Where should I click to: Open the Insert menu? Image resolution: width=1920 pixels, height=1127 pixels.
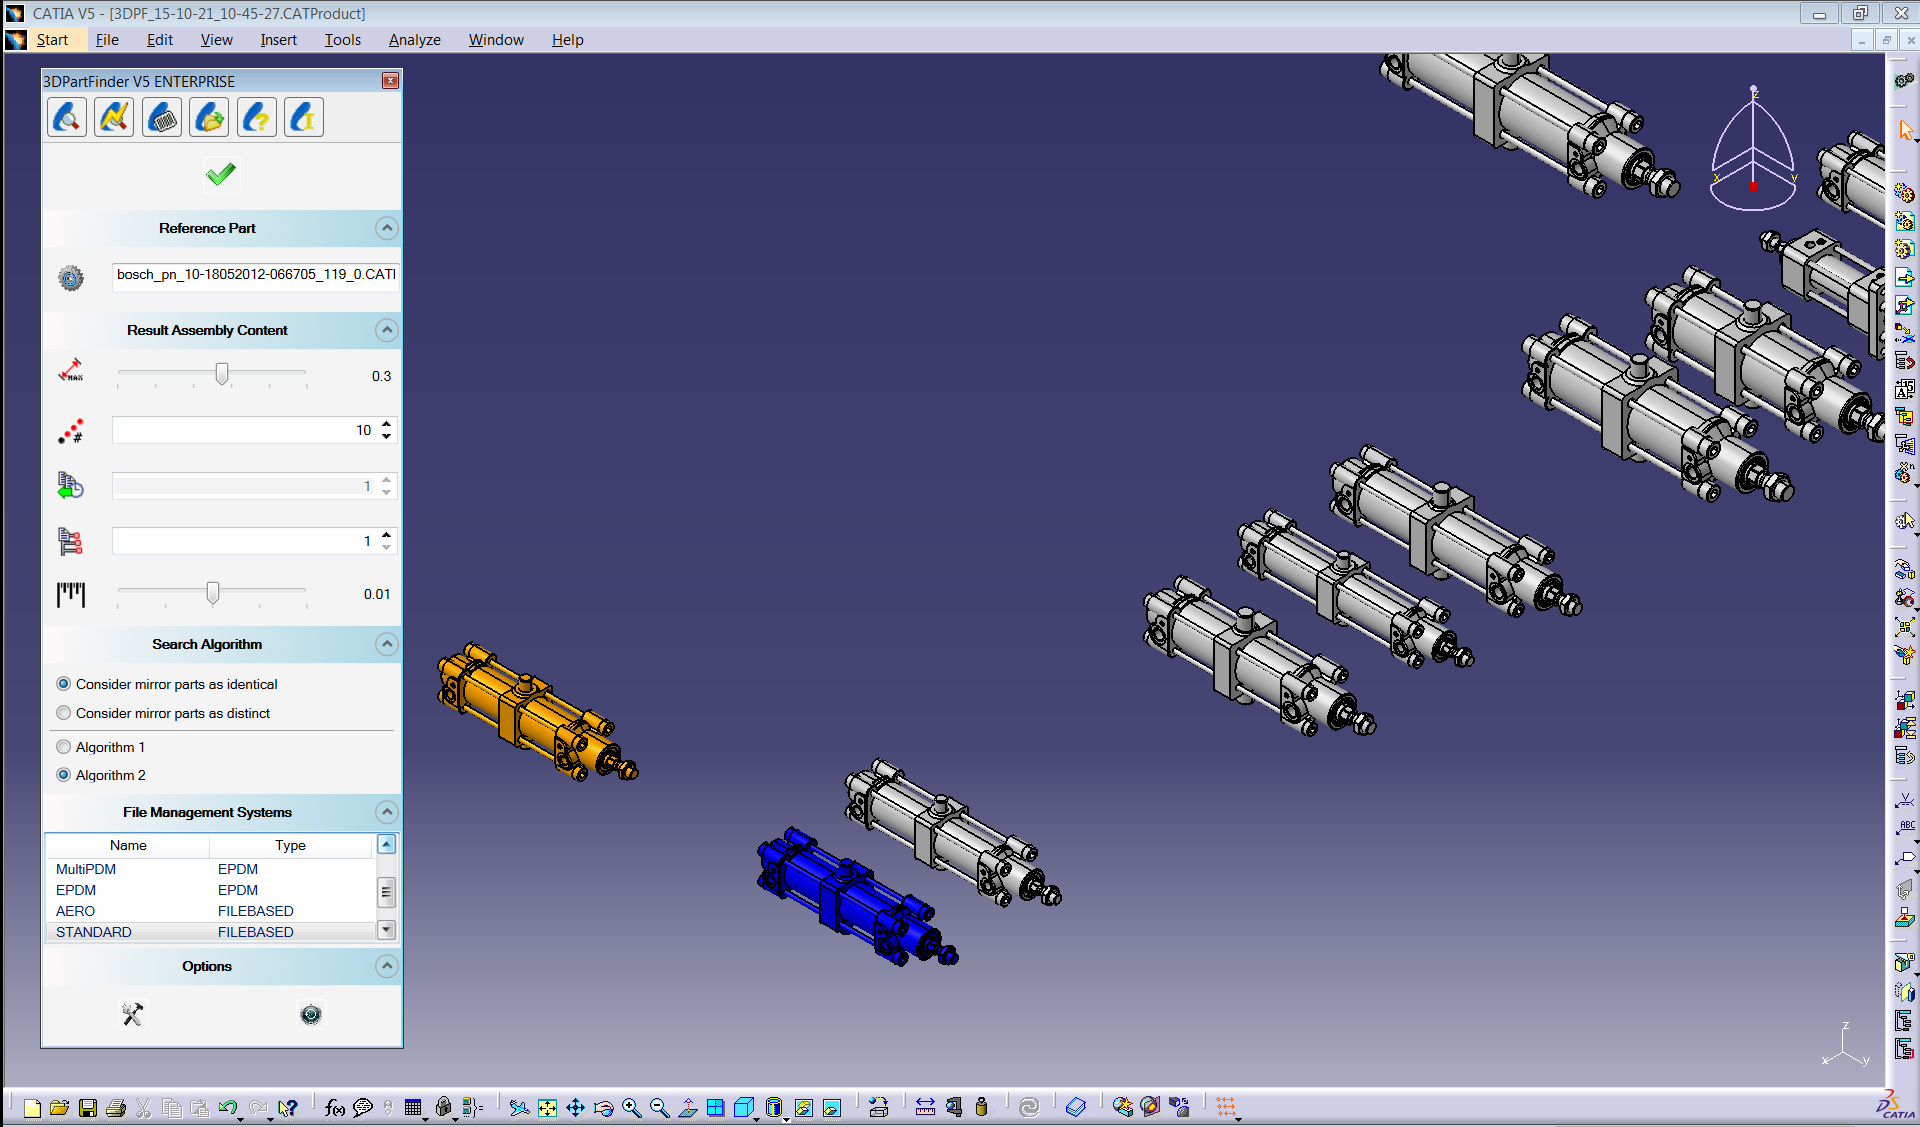coord(278,40)
